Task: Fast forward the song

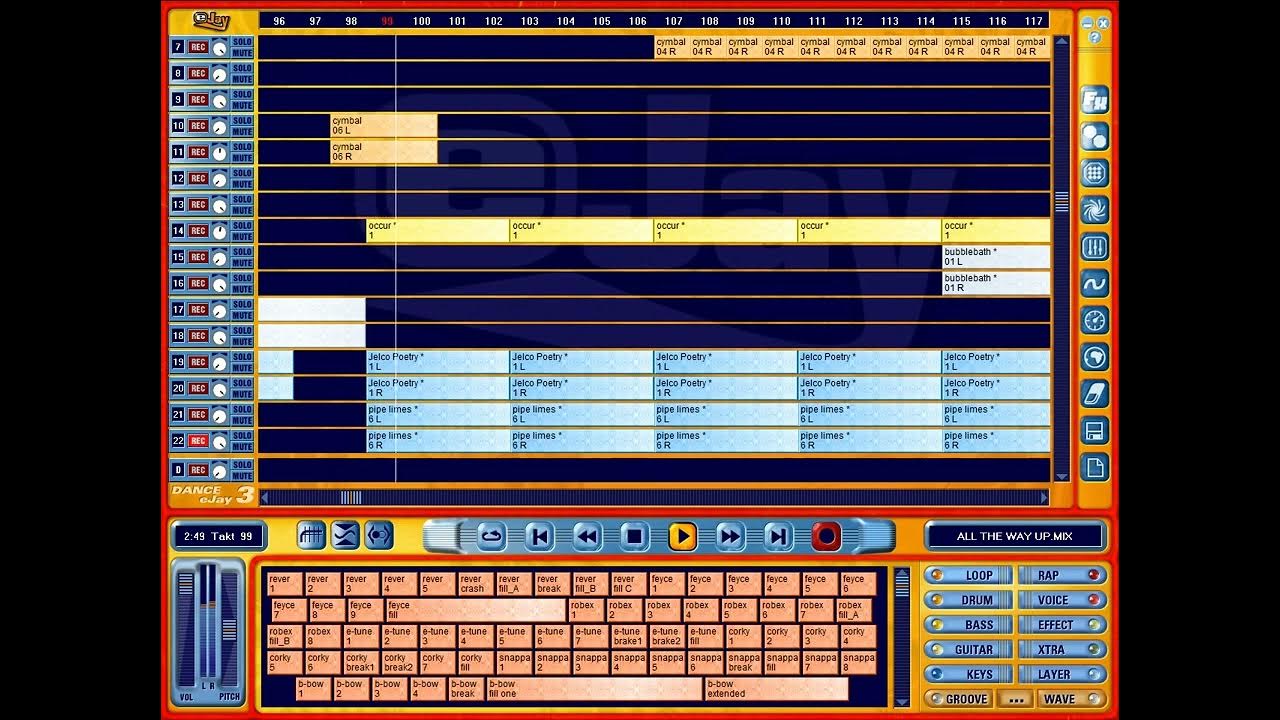Action: 730,537
